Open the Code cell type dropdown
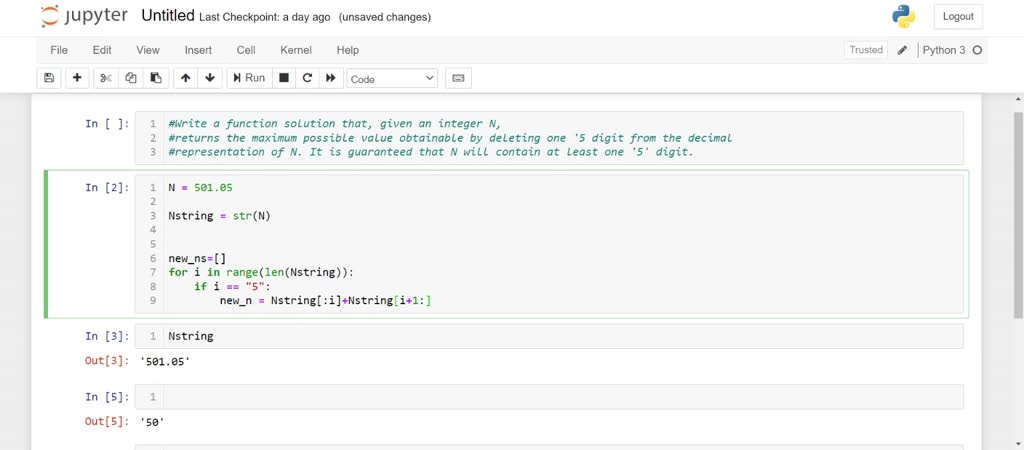Image resolution: width=1024 pixels, height=450 pixels. (x=392, y=78)
